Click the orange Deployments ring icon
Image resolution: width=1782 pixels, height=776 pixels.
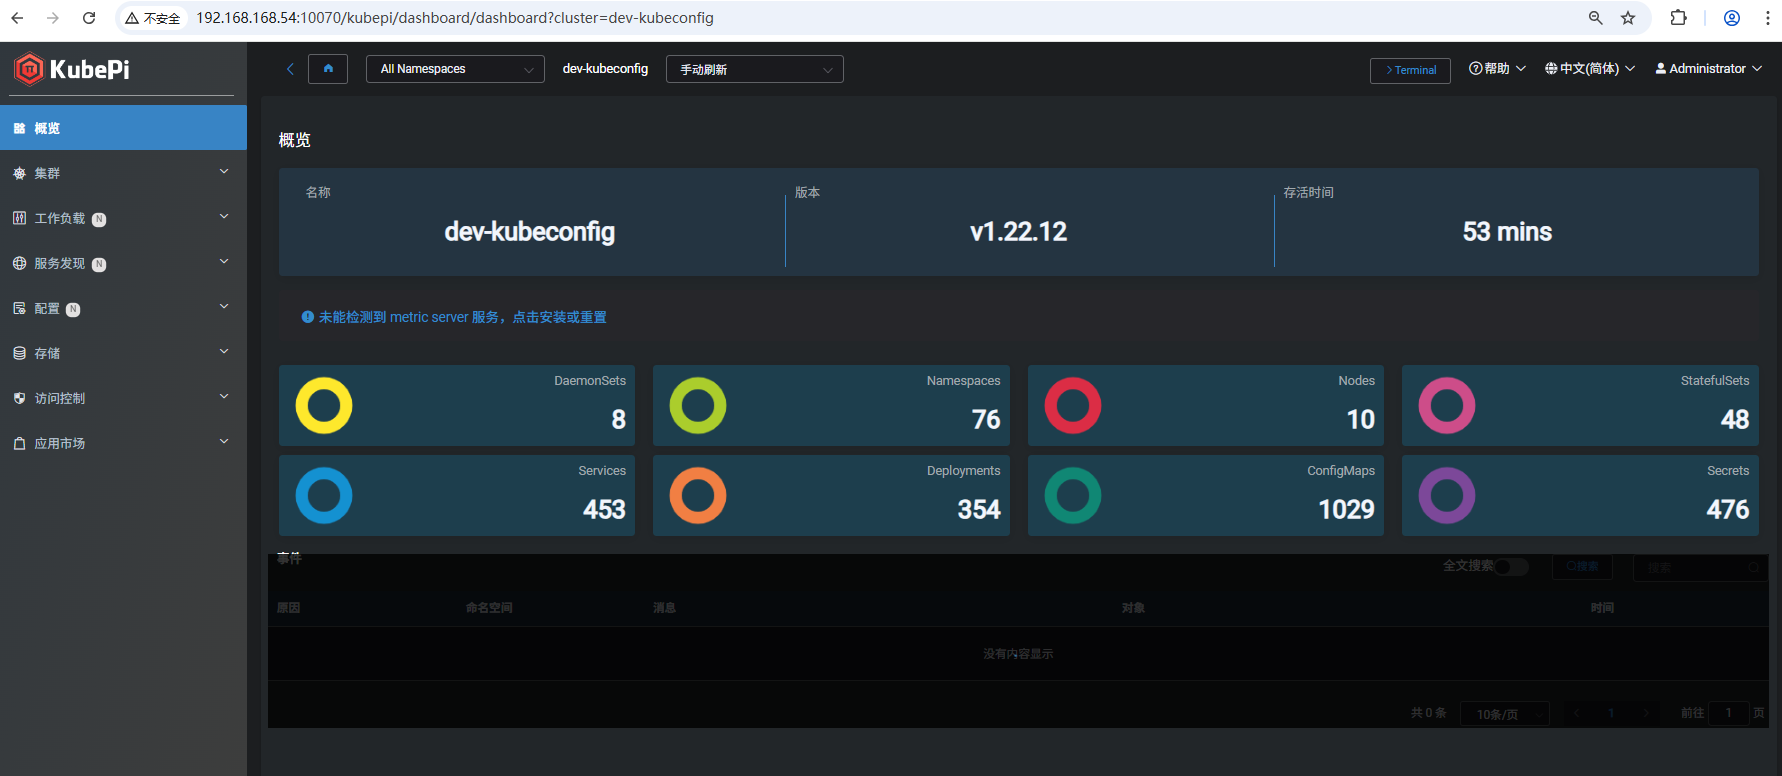(698, 496)
